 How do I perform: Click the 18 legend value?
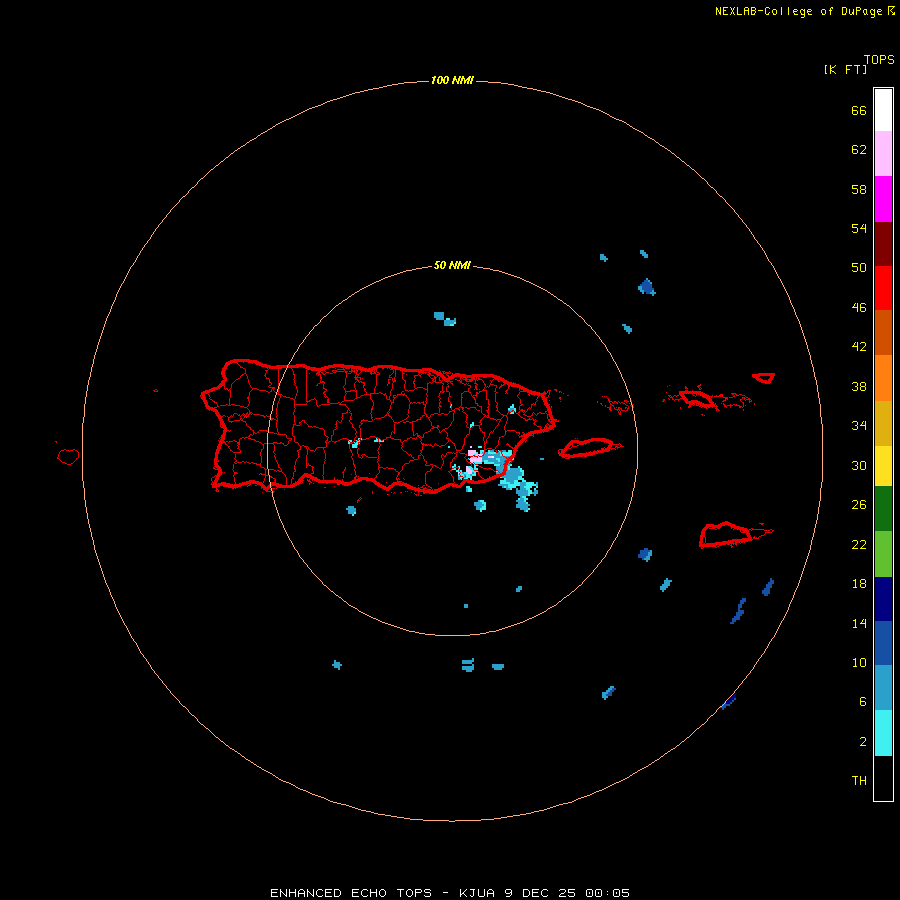point(859,584)
